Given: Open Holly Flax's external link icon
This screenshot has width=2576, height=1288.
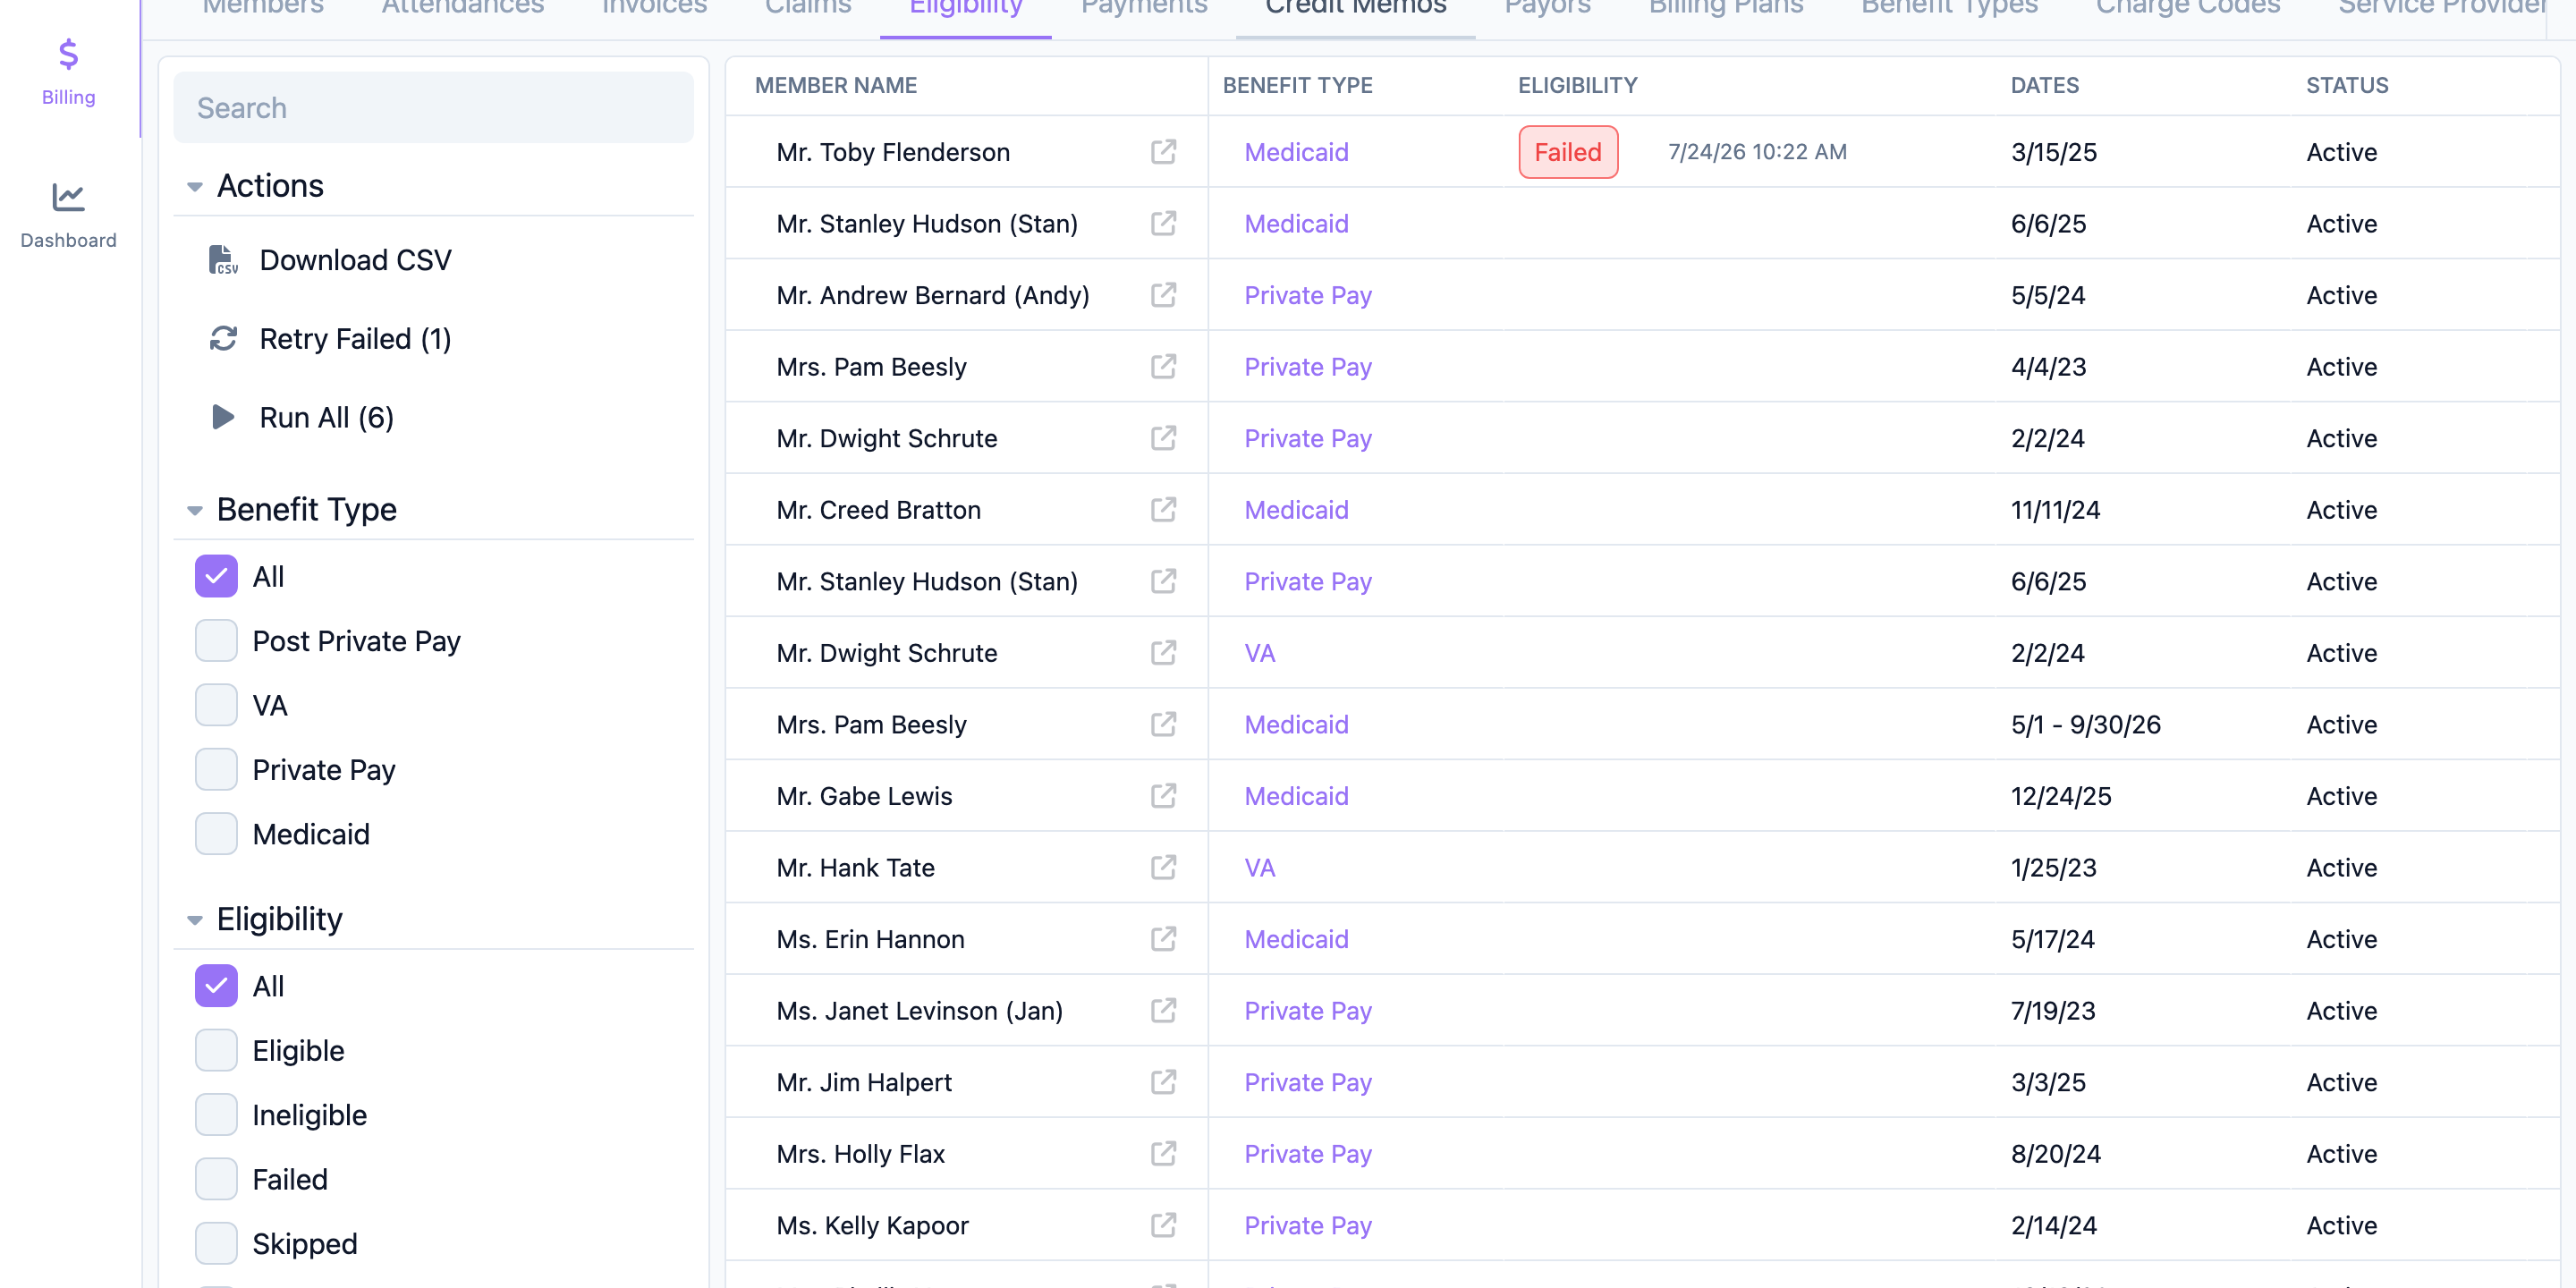Looking at the screenshot, I should click(x=1163, y=1154).
